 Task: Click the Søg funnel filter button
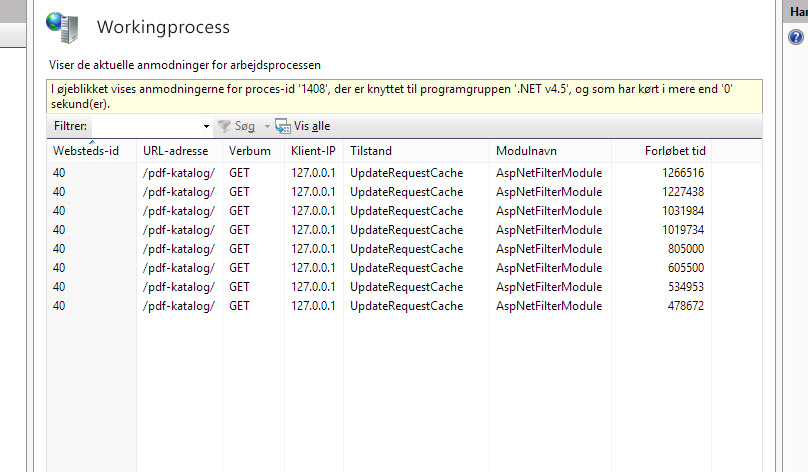click(237, 127)
